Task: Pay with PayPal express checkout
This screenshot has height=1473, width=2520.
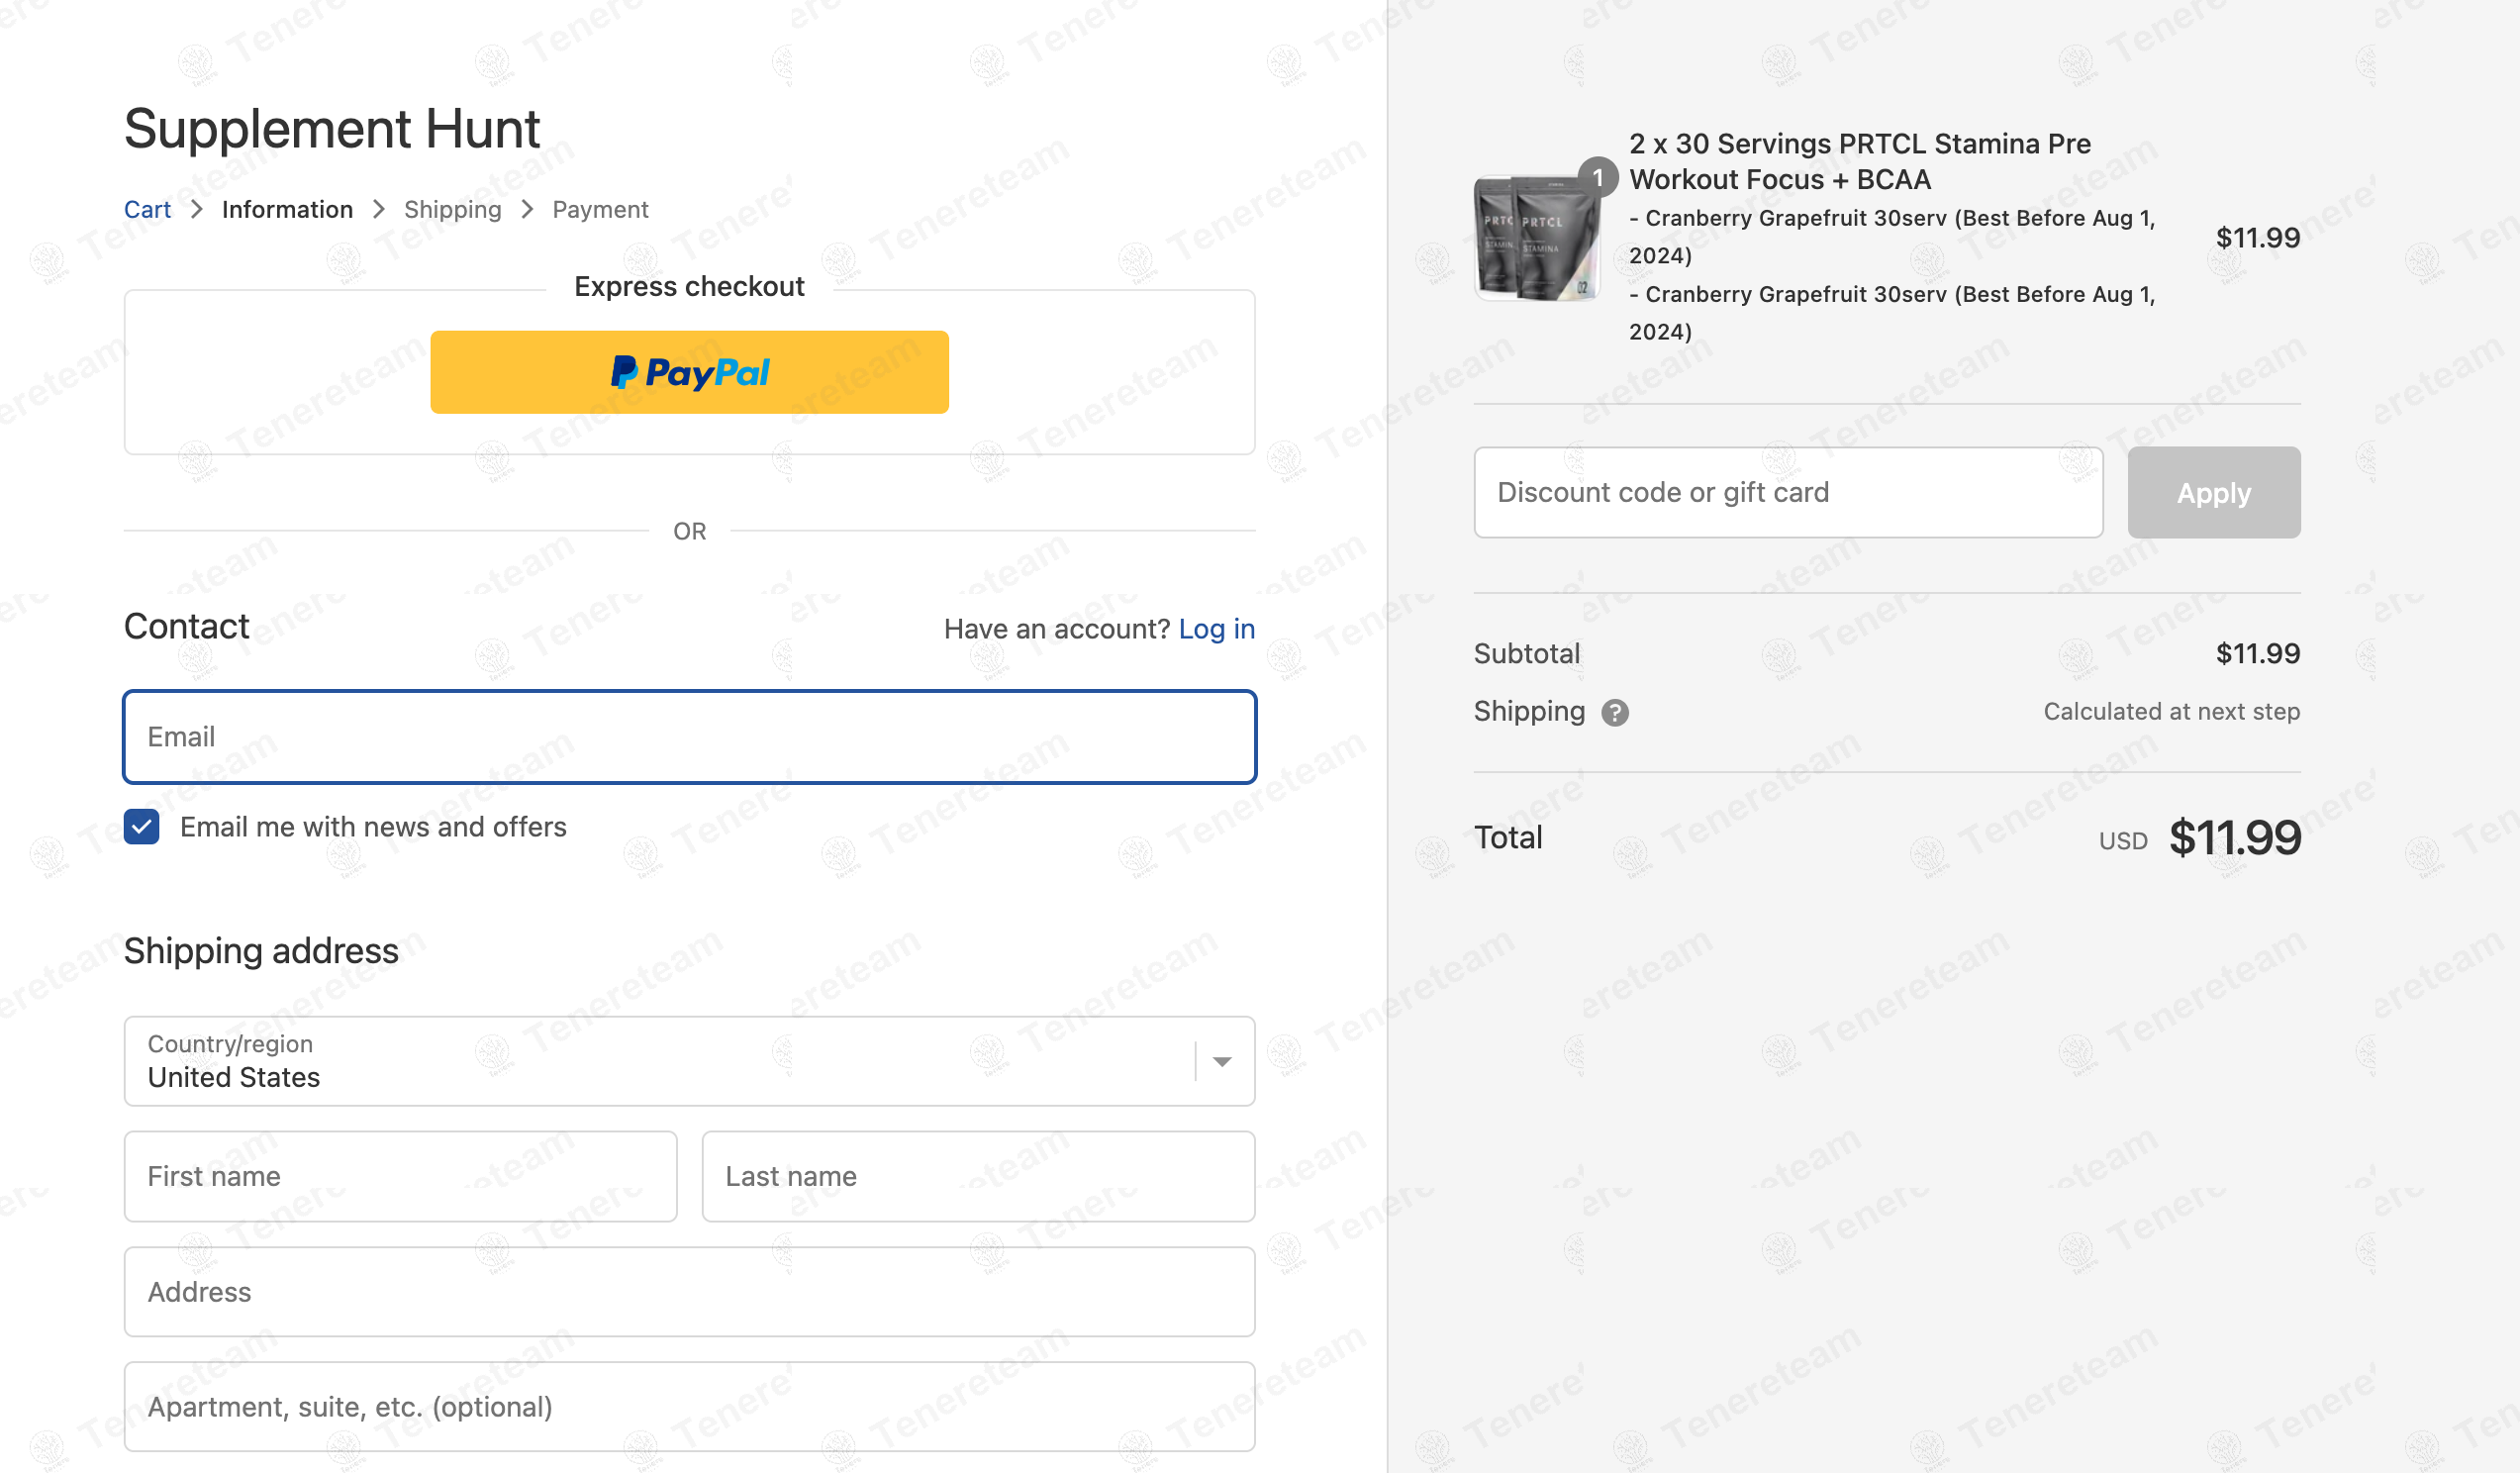Action: pos(689,372)
